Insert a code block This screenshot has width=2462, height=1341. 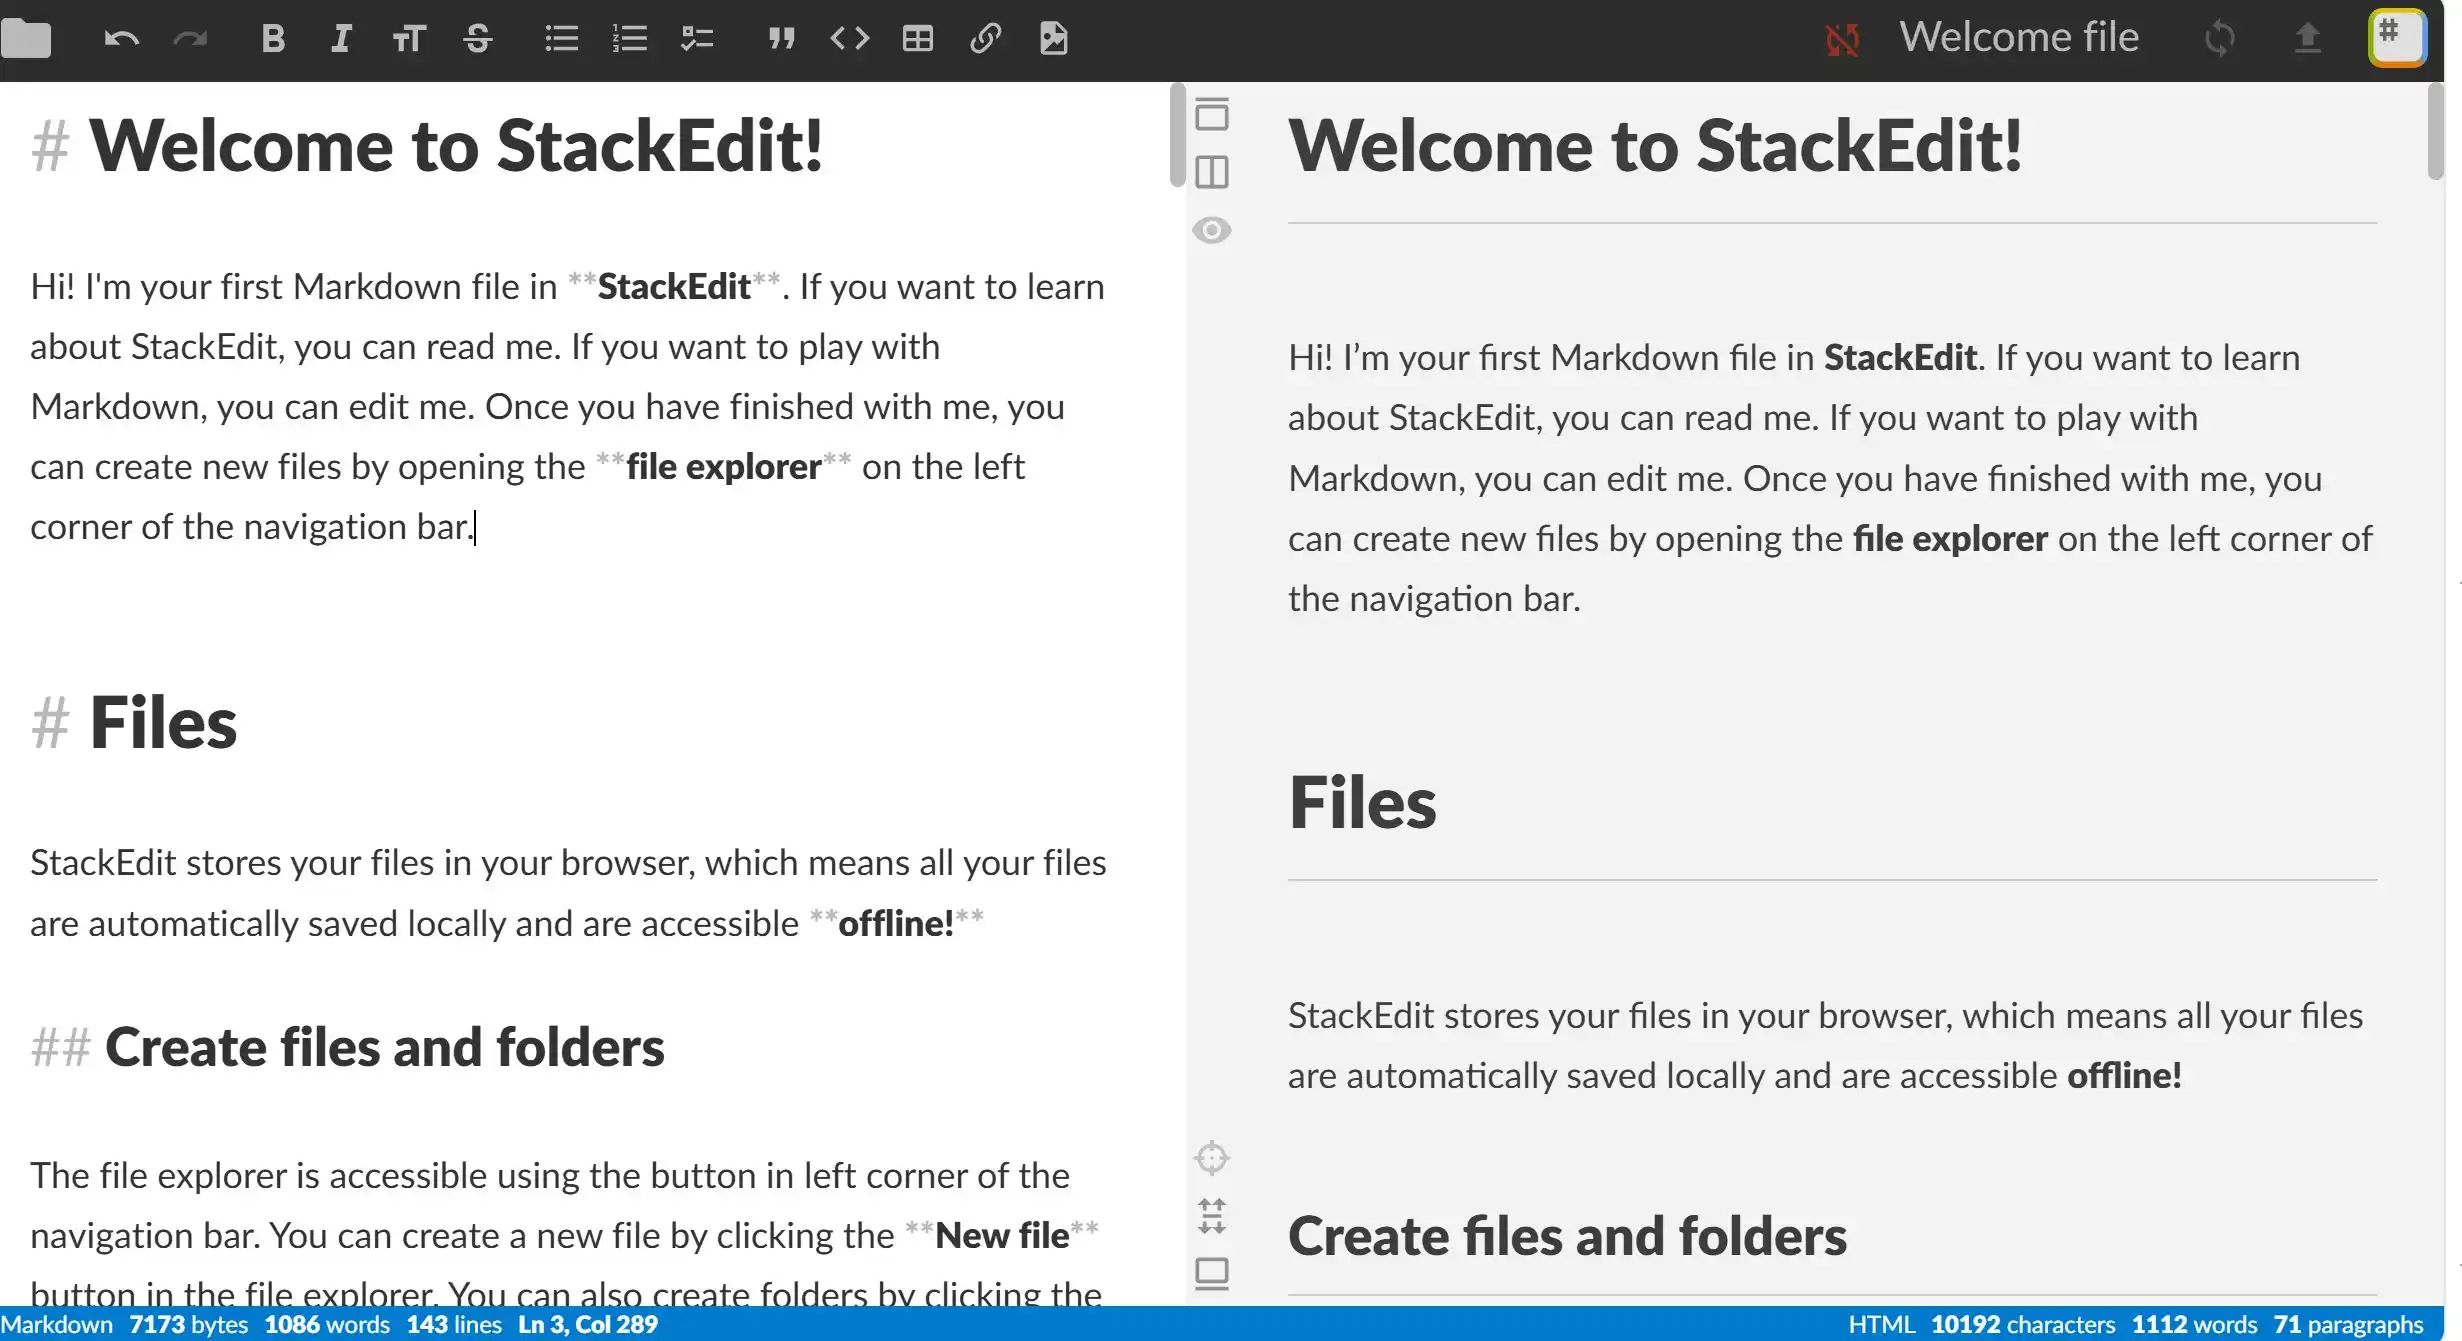pos(850,39)
